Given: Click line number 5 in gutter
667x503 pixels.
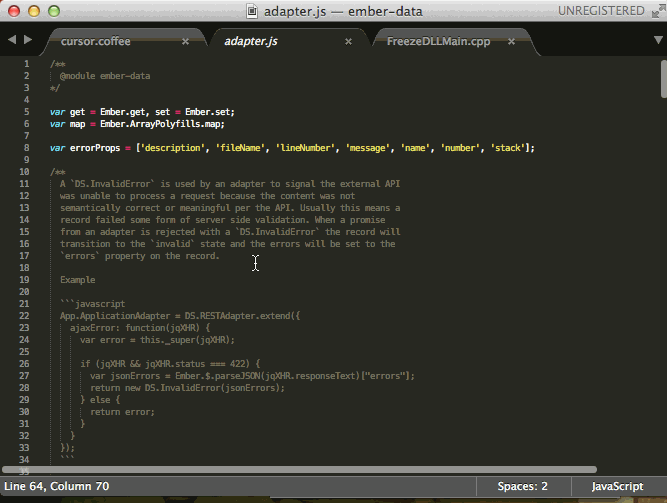Looking at the screenshot, I should coord(27,112).
